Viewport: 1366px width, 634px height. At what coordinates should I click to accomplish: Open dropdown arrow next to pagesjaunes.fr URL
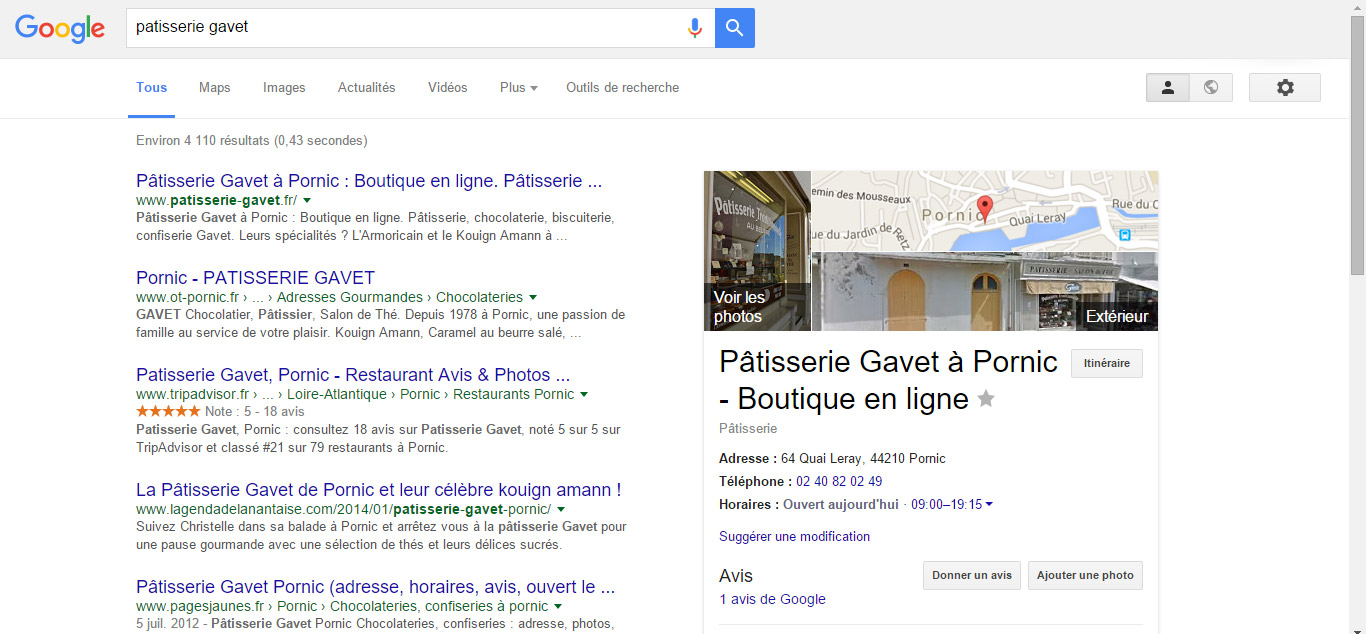558,606
